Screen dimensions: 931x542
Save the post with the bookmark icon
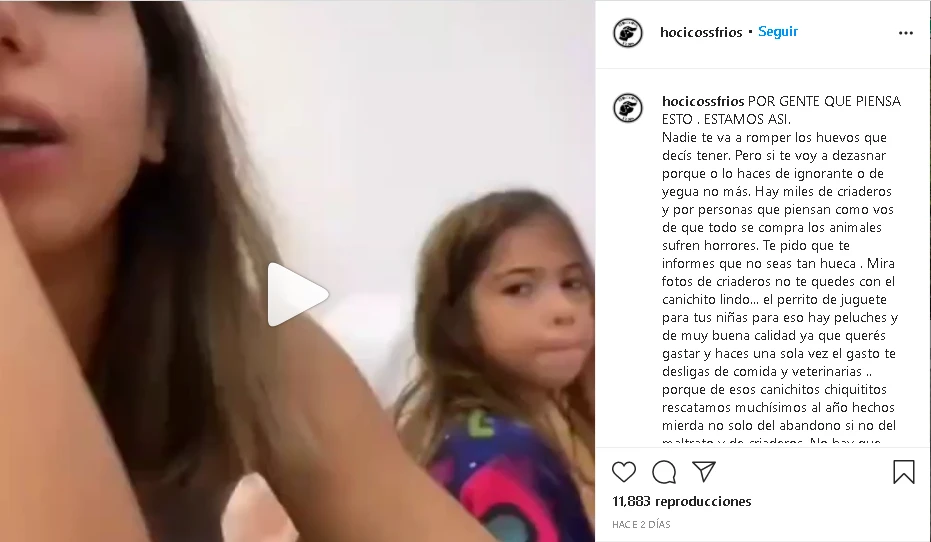point(904,472)
